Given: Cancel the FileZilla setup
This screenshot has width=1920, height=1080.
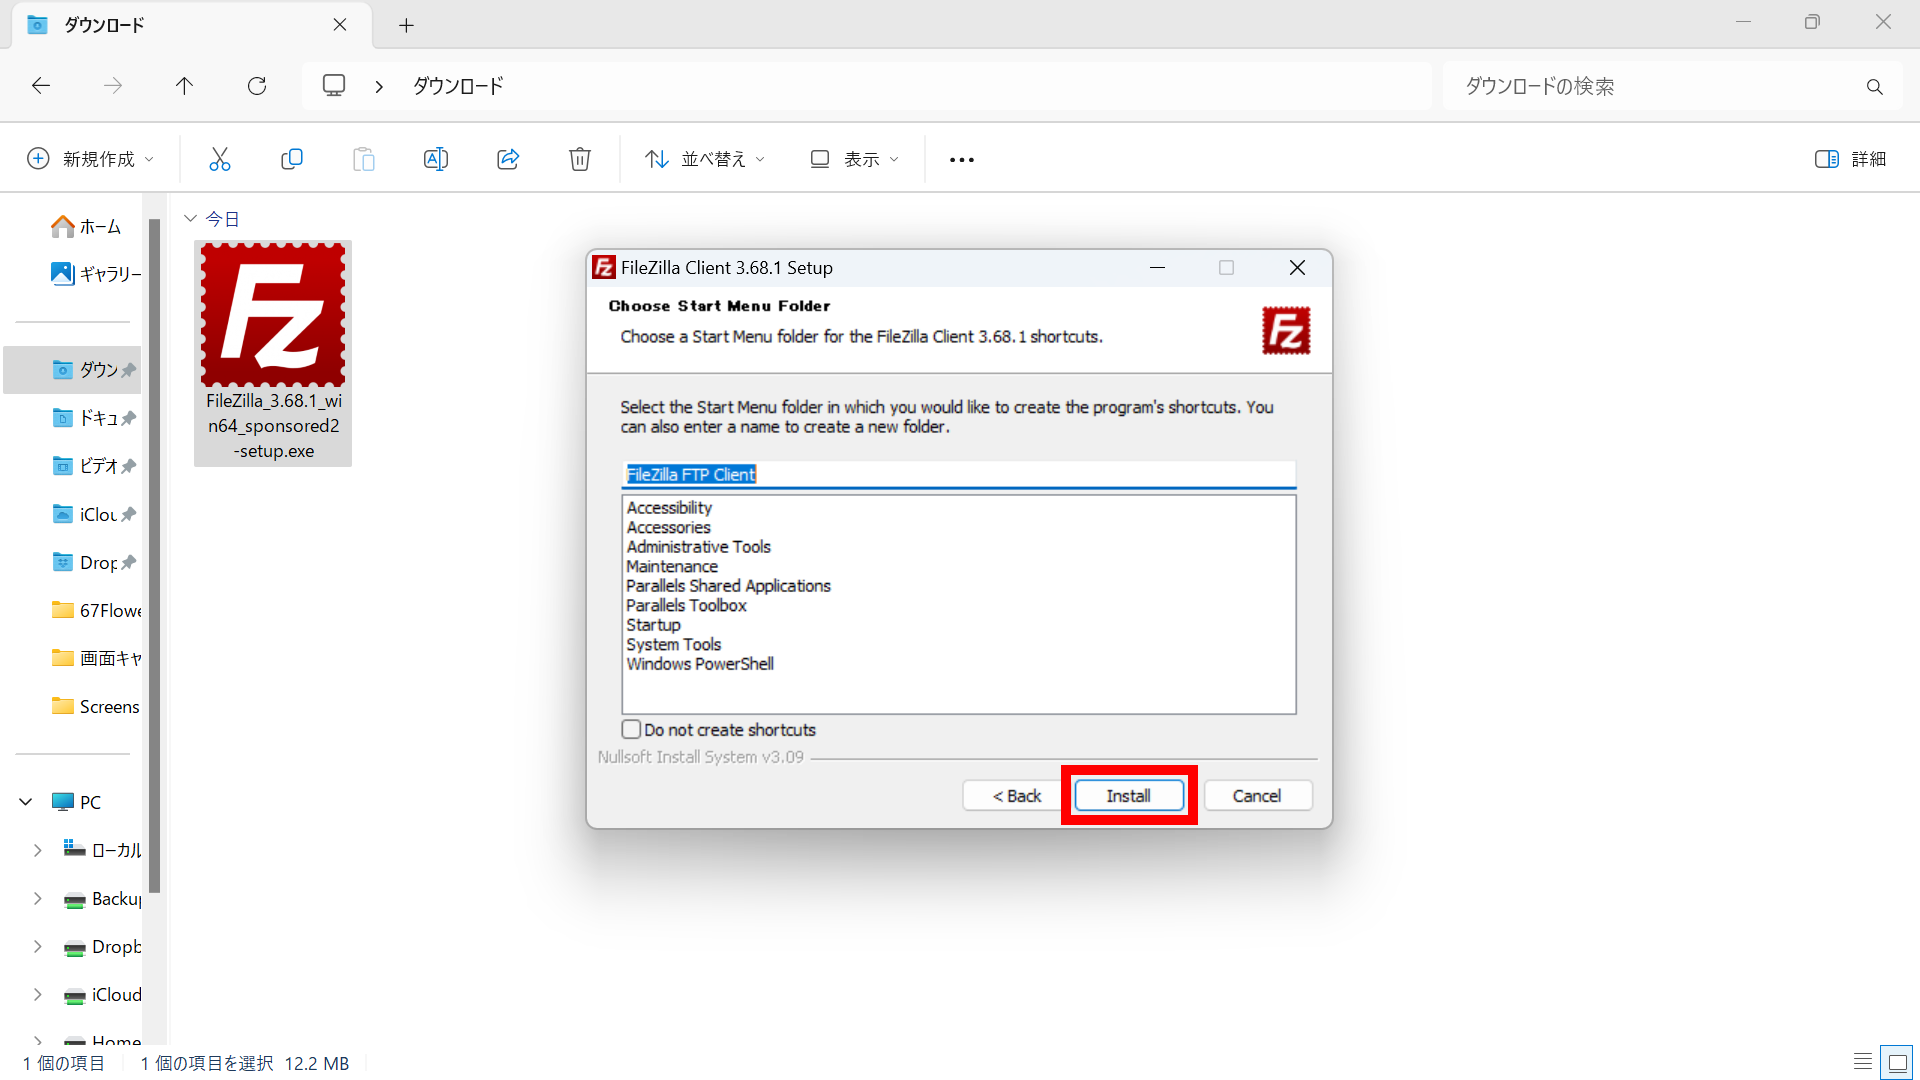Looking at the screenshot, I should point(1257,796).
